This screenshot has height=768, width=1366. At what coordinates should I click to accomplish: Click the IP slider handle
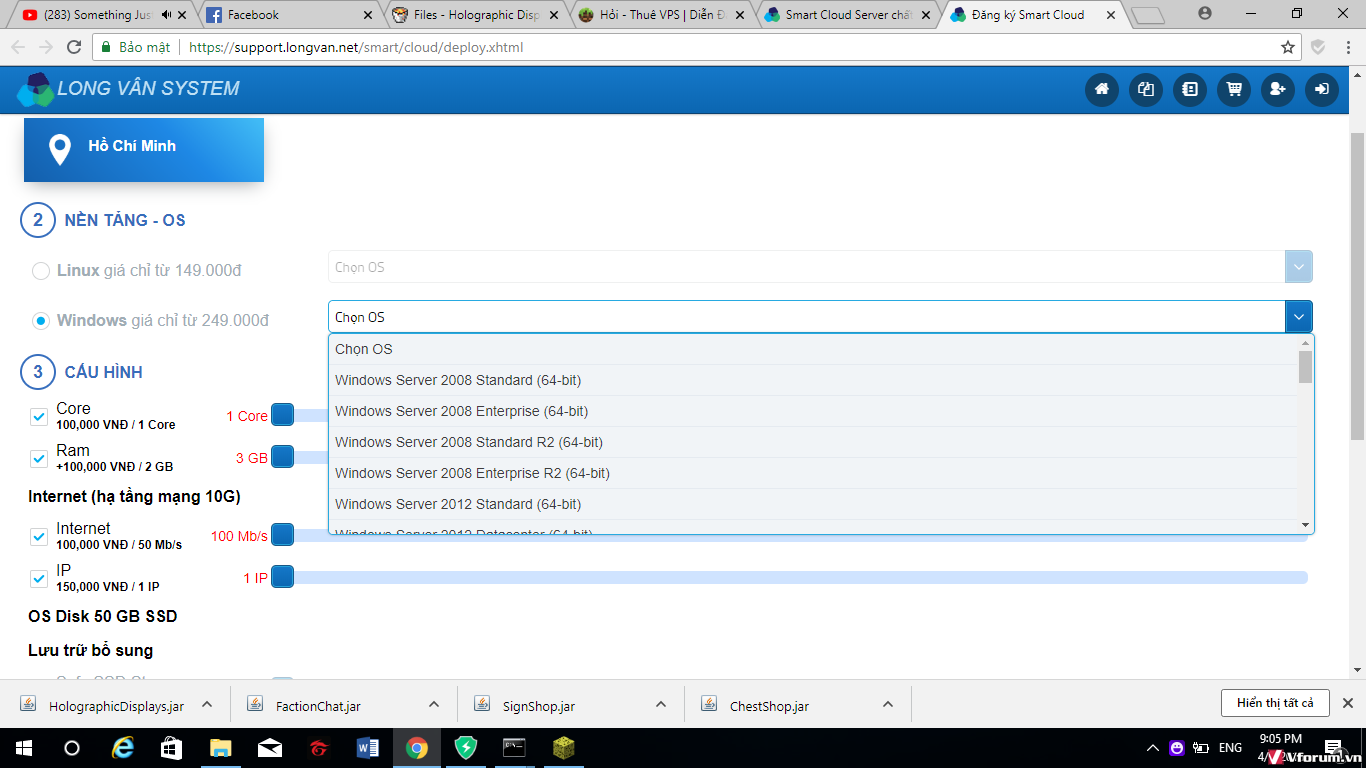(x=282, y=577)
